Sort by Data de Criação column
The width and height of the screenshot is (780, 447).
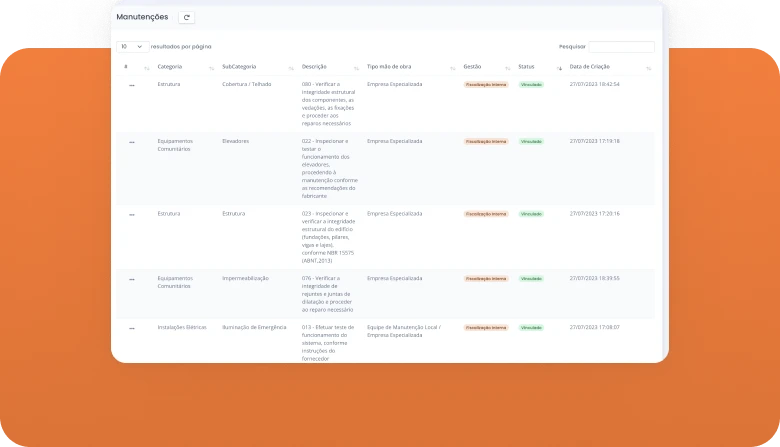[589, 67]
